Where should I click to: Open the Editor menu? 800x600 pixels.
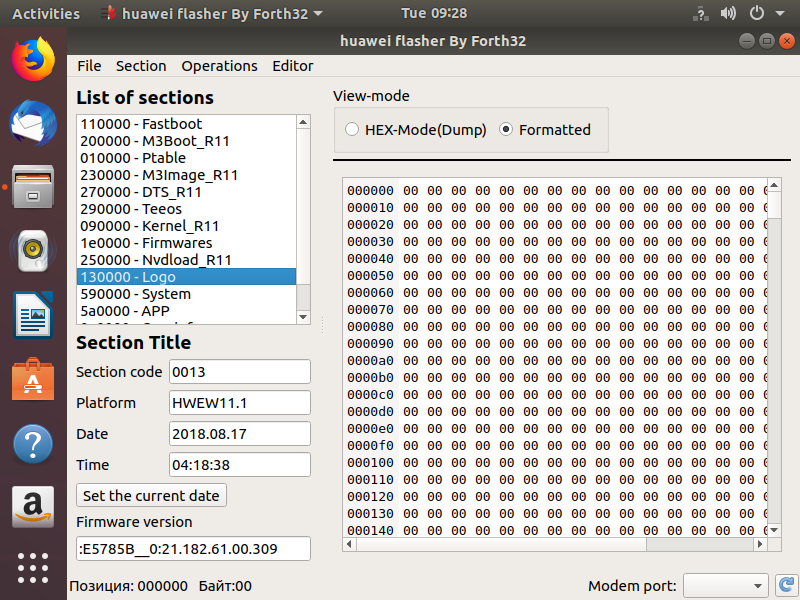click(x=292, y=66)
